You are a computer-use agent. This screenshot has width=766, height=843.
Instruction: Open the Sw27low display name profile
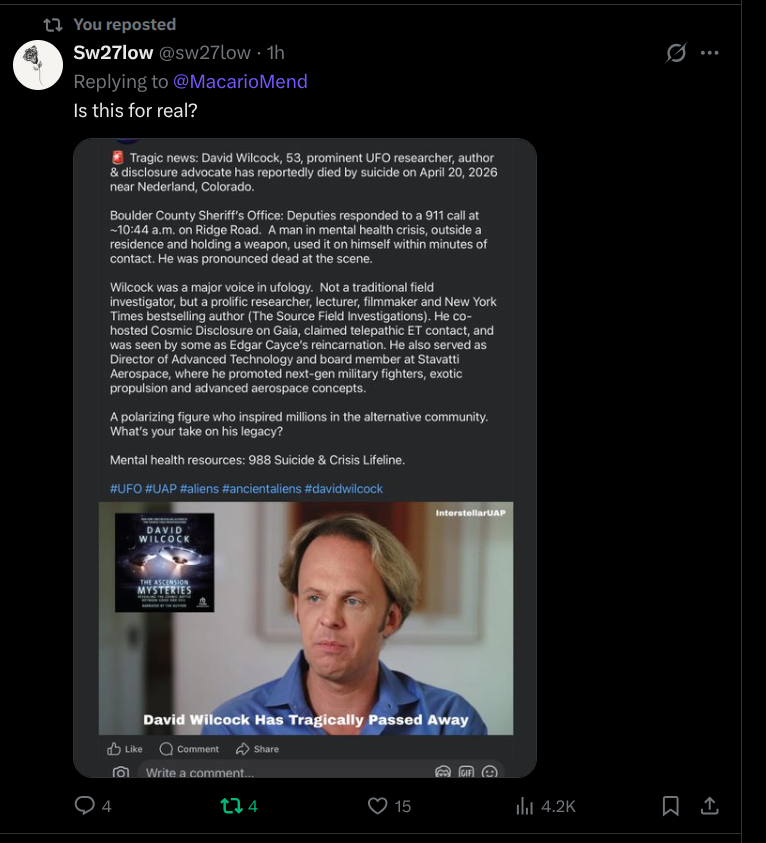113,53
